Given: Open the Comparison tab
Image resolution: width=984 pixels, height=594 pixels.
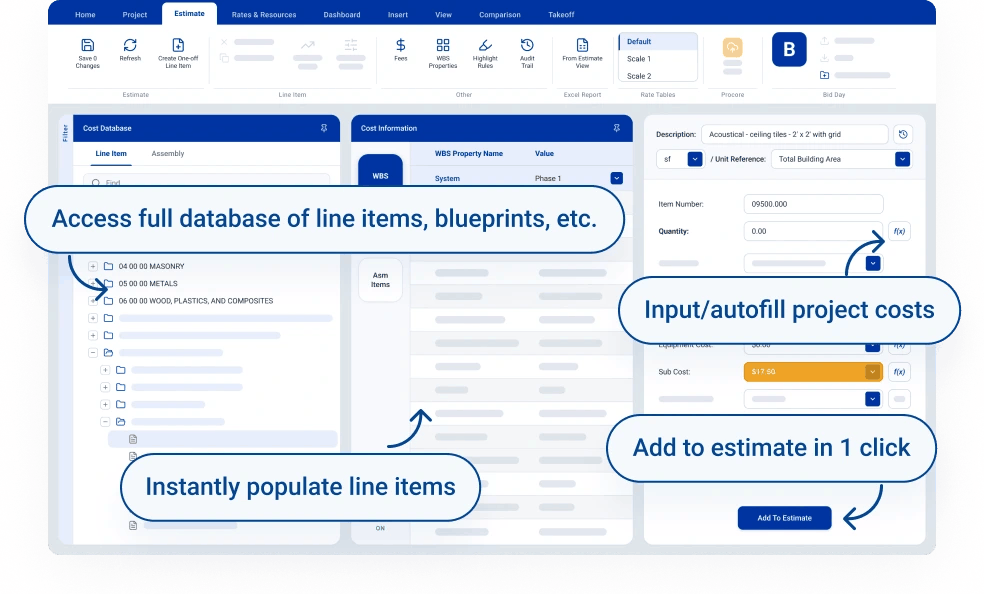Looking at the screenshot, I should 500,14.
